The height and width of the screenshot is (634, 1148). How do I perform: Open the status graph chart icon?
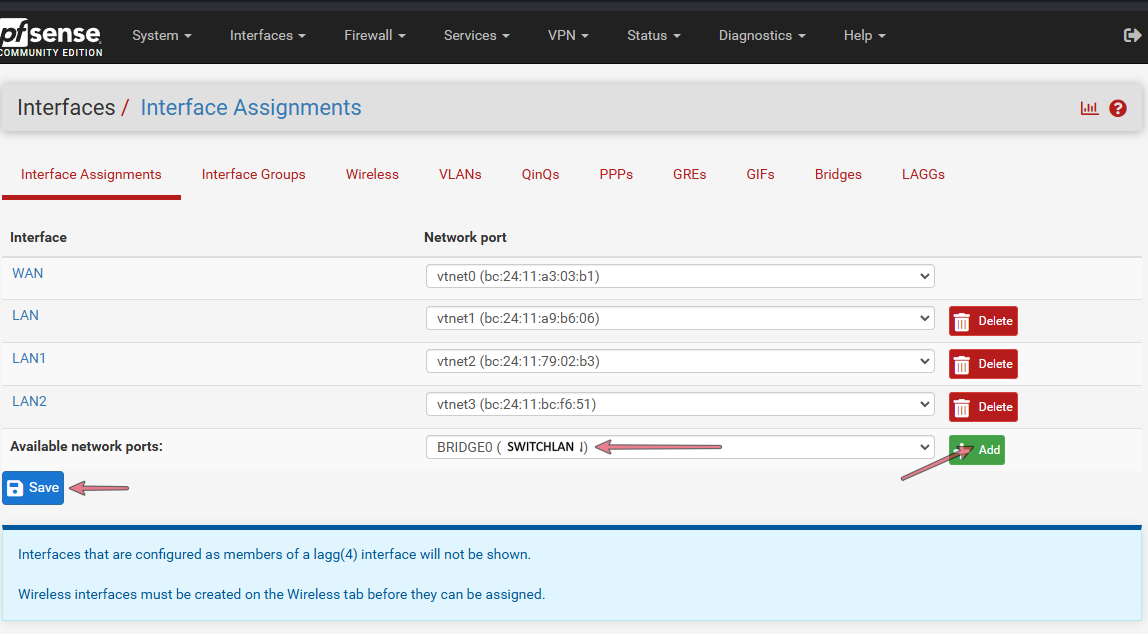1089,108
